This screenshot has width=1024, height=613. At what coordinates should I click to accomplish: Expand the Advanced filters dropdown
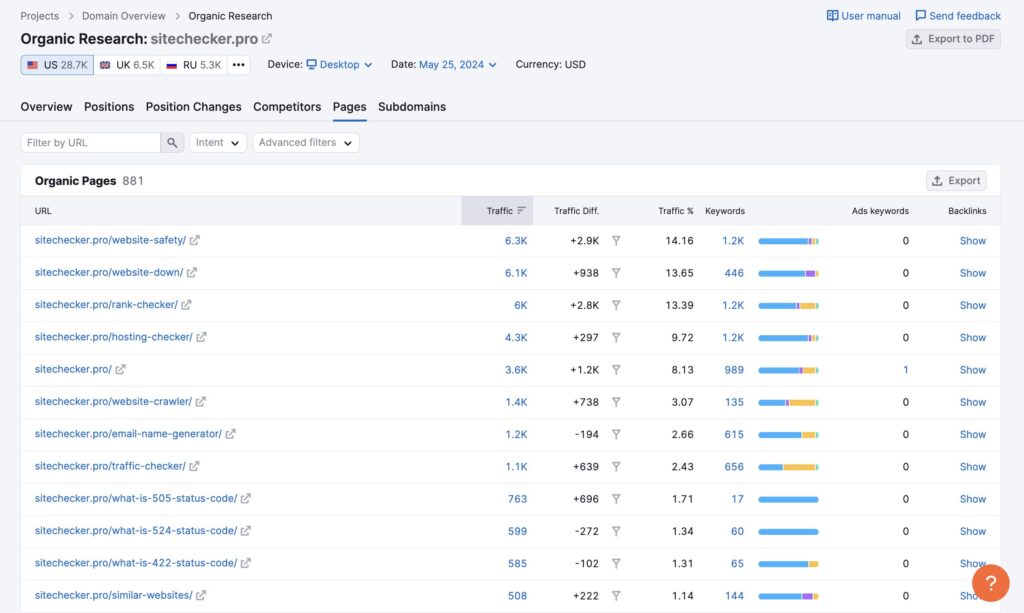click(x=305, y=143)
